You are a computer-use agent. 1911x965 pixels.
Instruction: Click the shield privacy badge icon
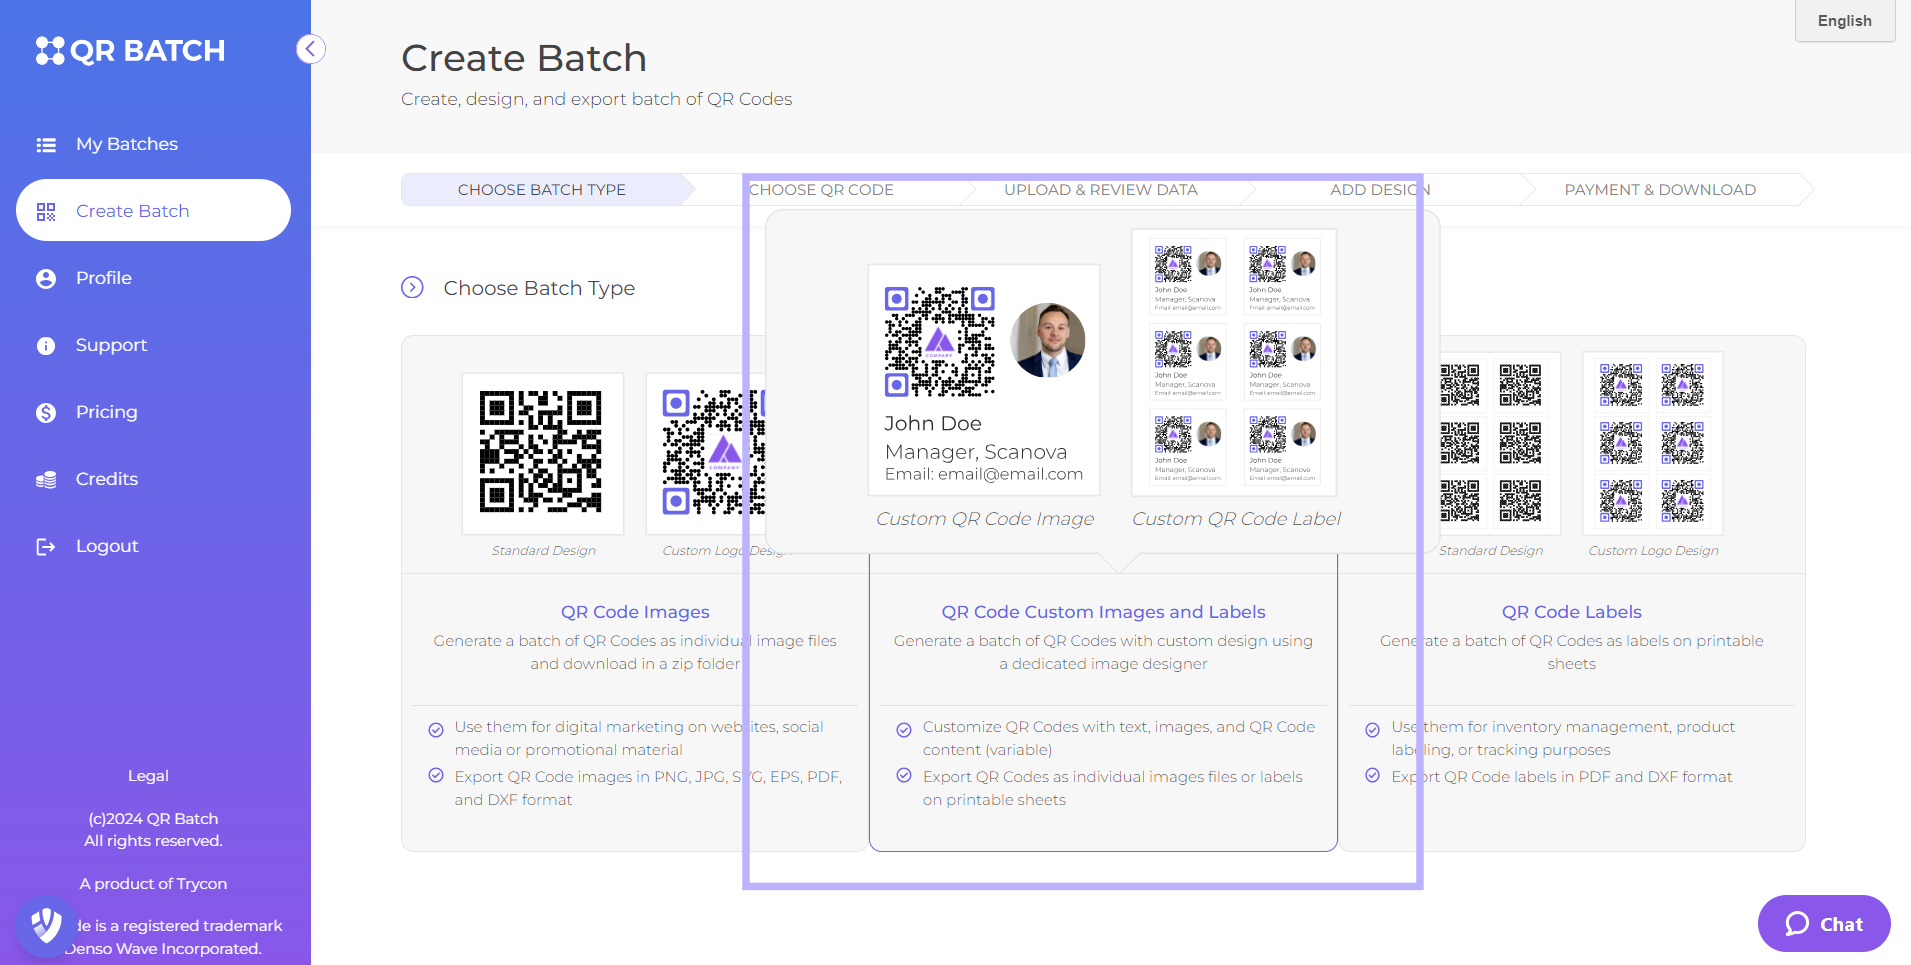click(46, 926)
